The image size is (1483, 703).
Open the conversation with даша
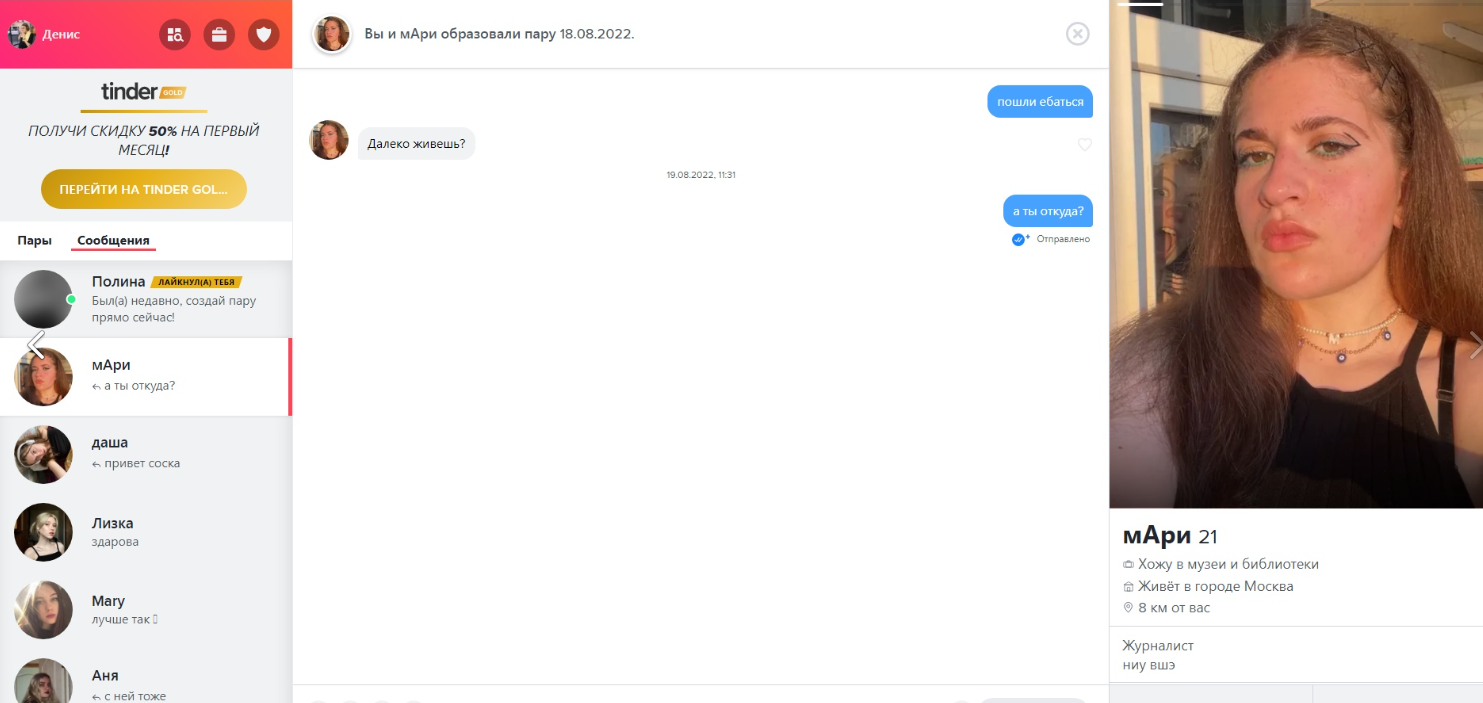(x=146, y=454)
